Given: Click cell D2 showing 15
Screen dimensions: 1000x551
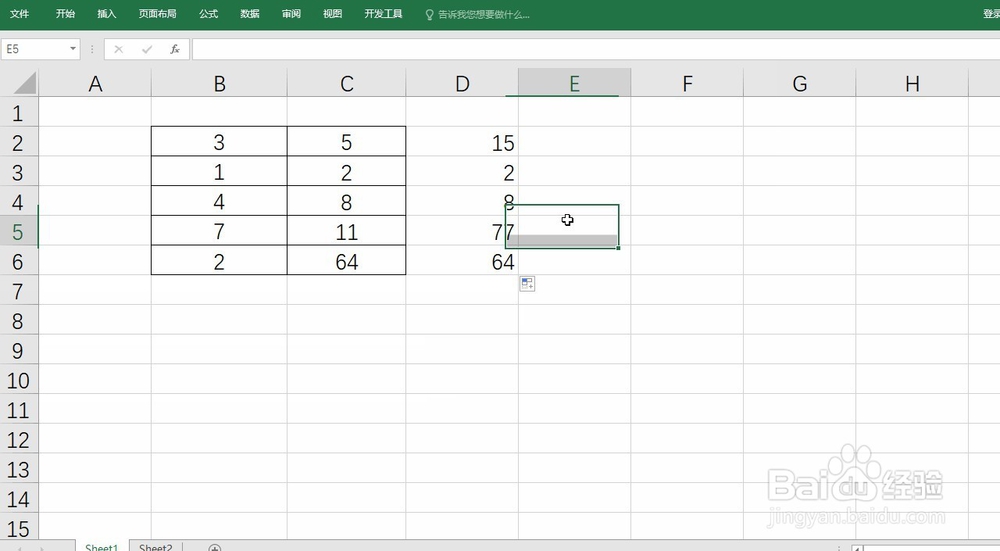Looking at the screenshot, I should (462, 143).
